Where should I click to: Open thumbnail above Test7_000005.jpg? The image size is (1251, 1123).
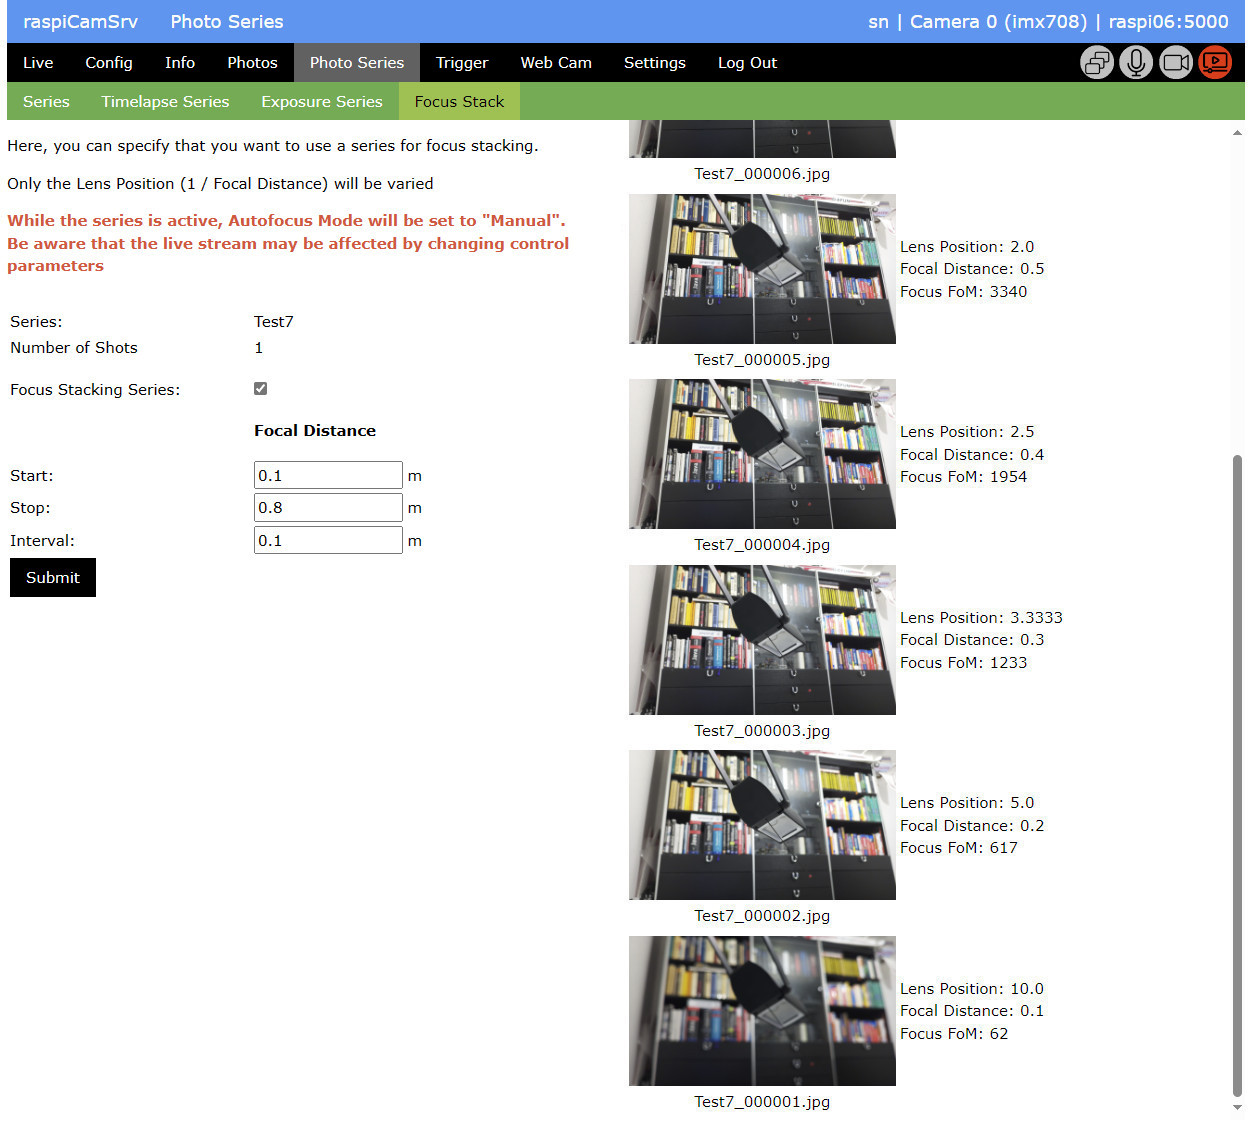pyautogui.click(x=762, y=269)
